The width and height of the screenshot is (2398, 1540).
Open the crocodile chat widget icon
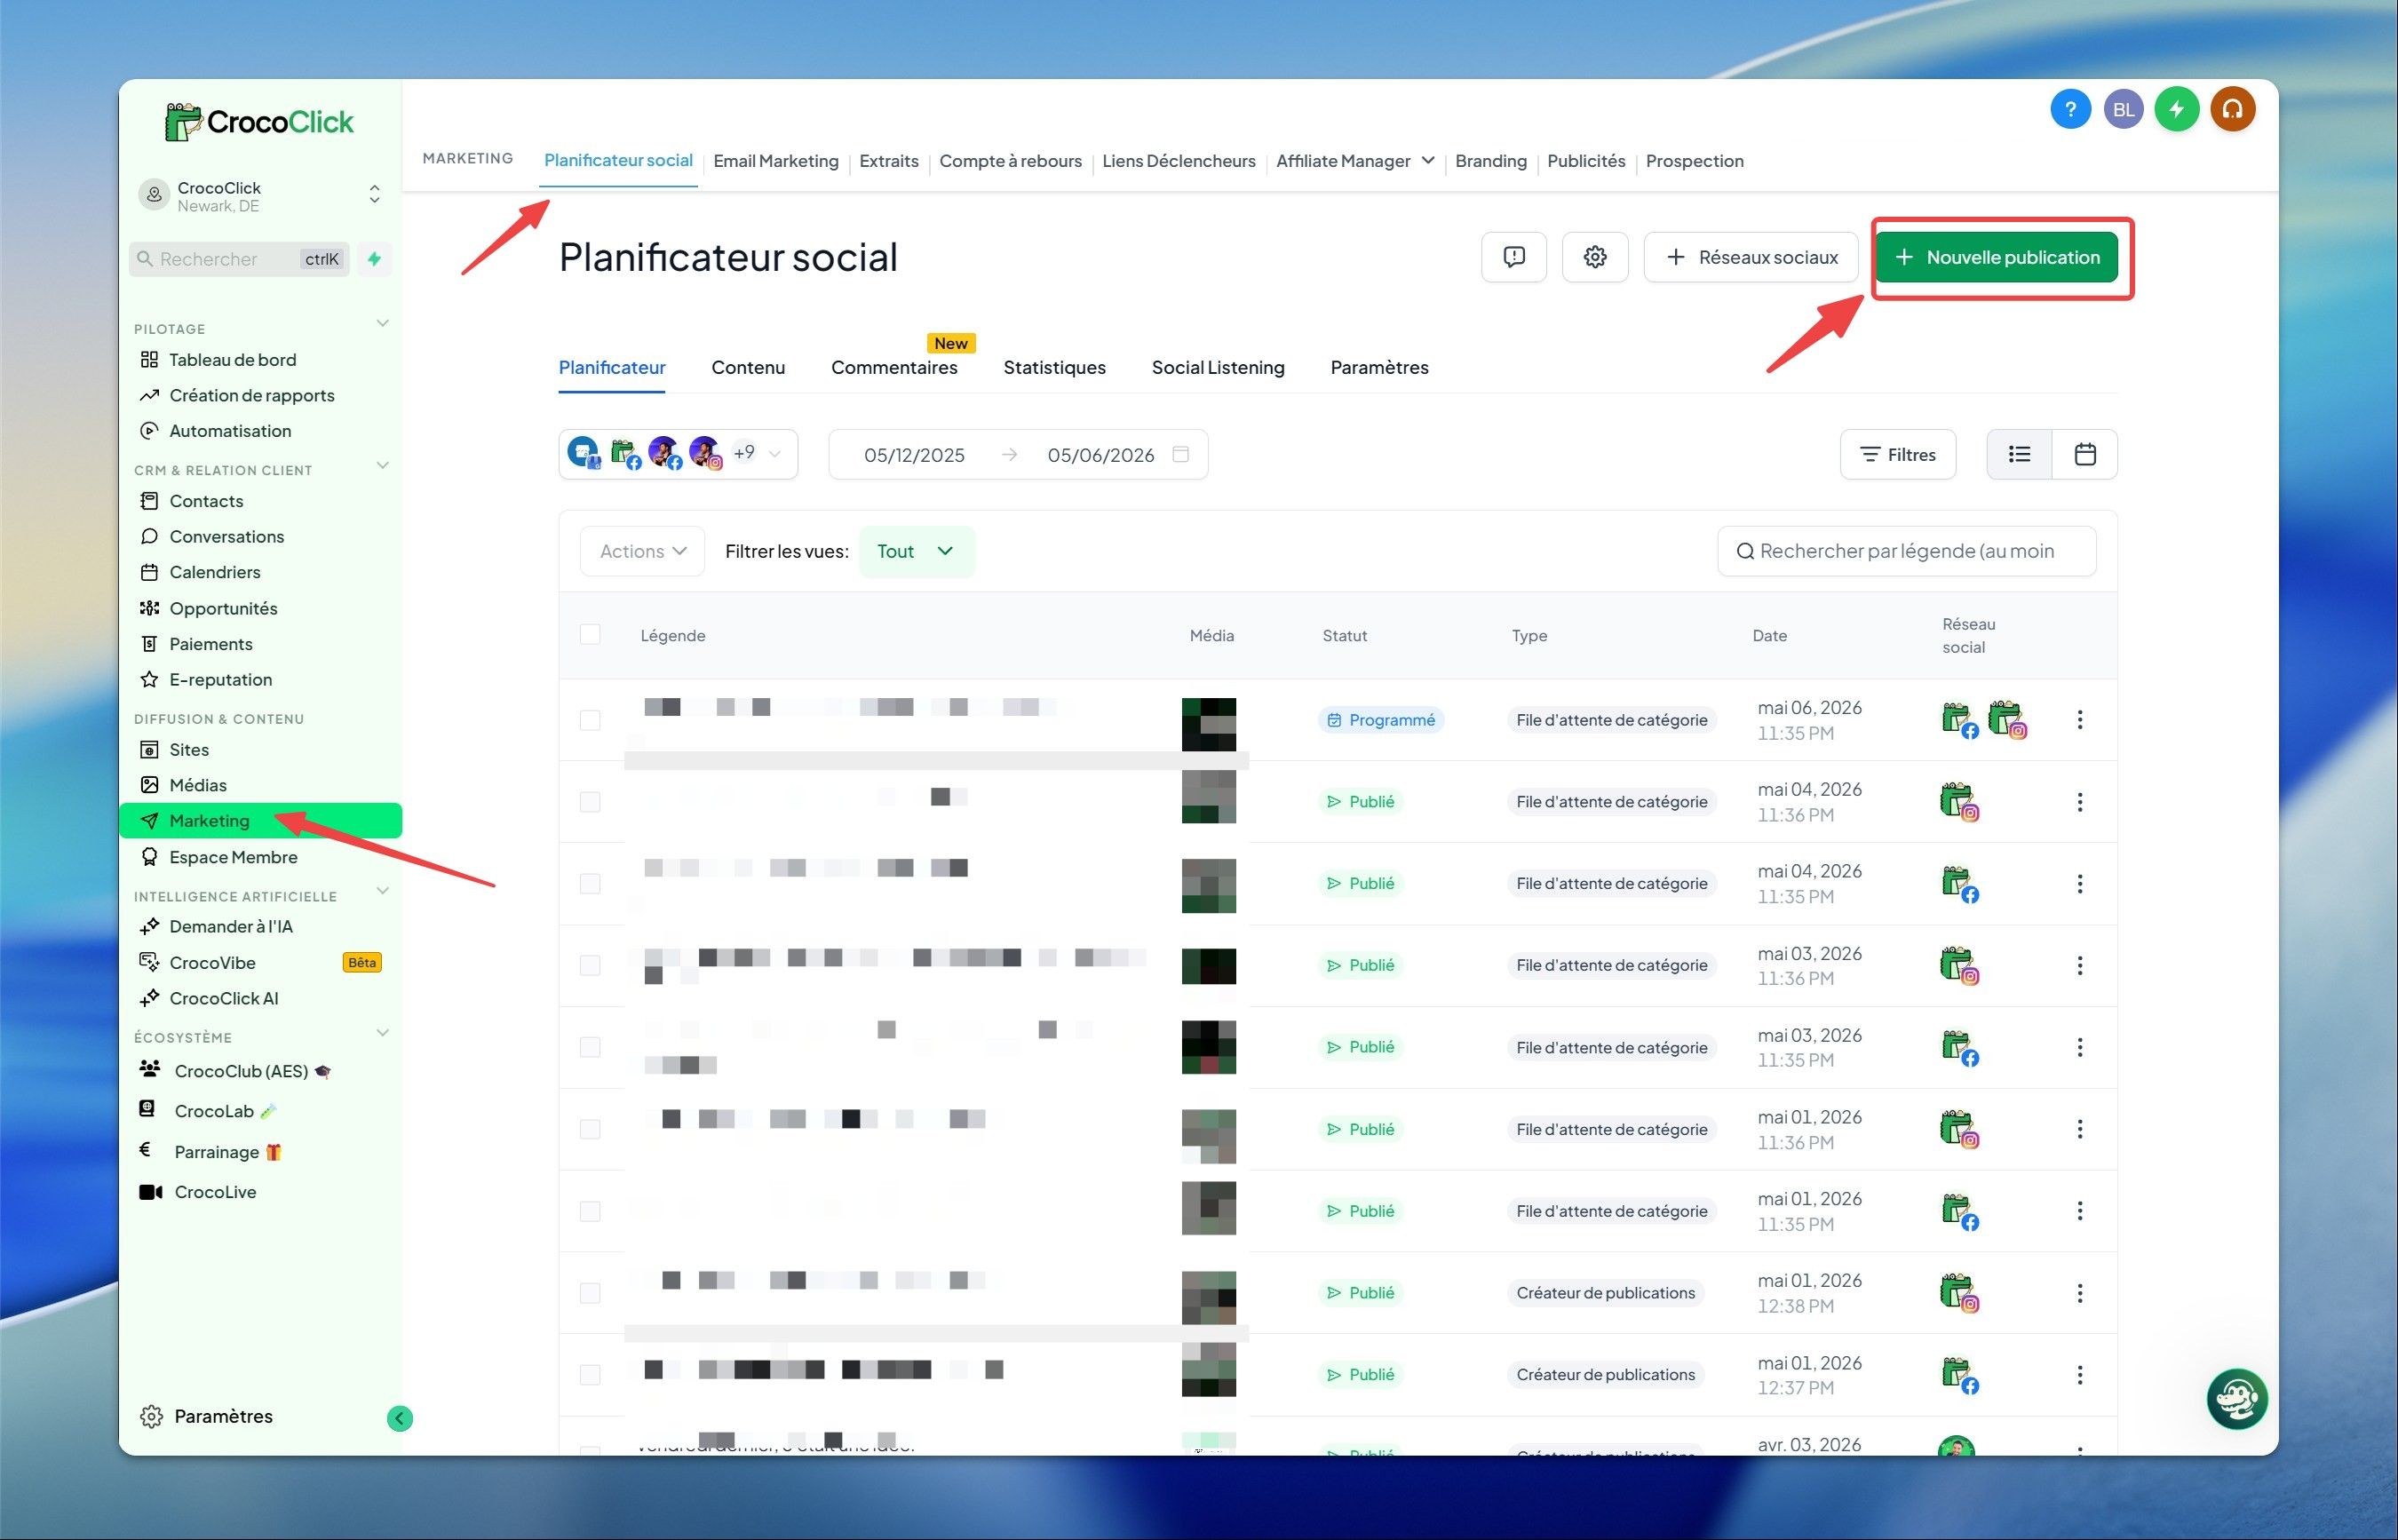point(2236,1399)
